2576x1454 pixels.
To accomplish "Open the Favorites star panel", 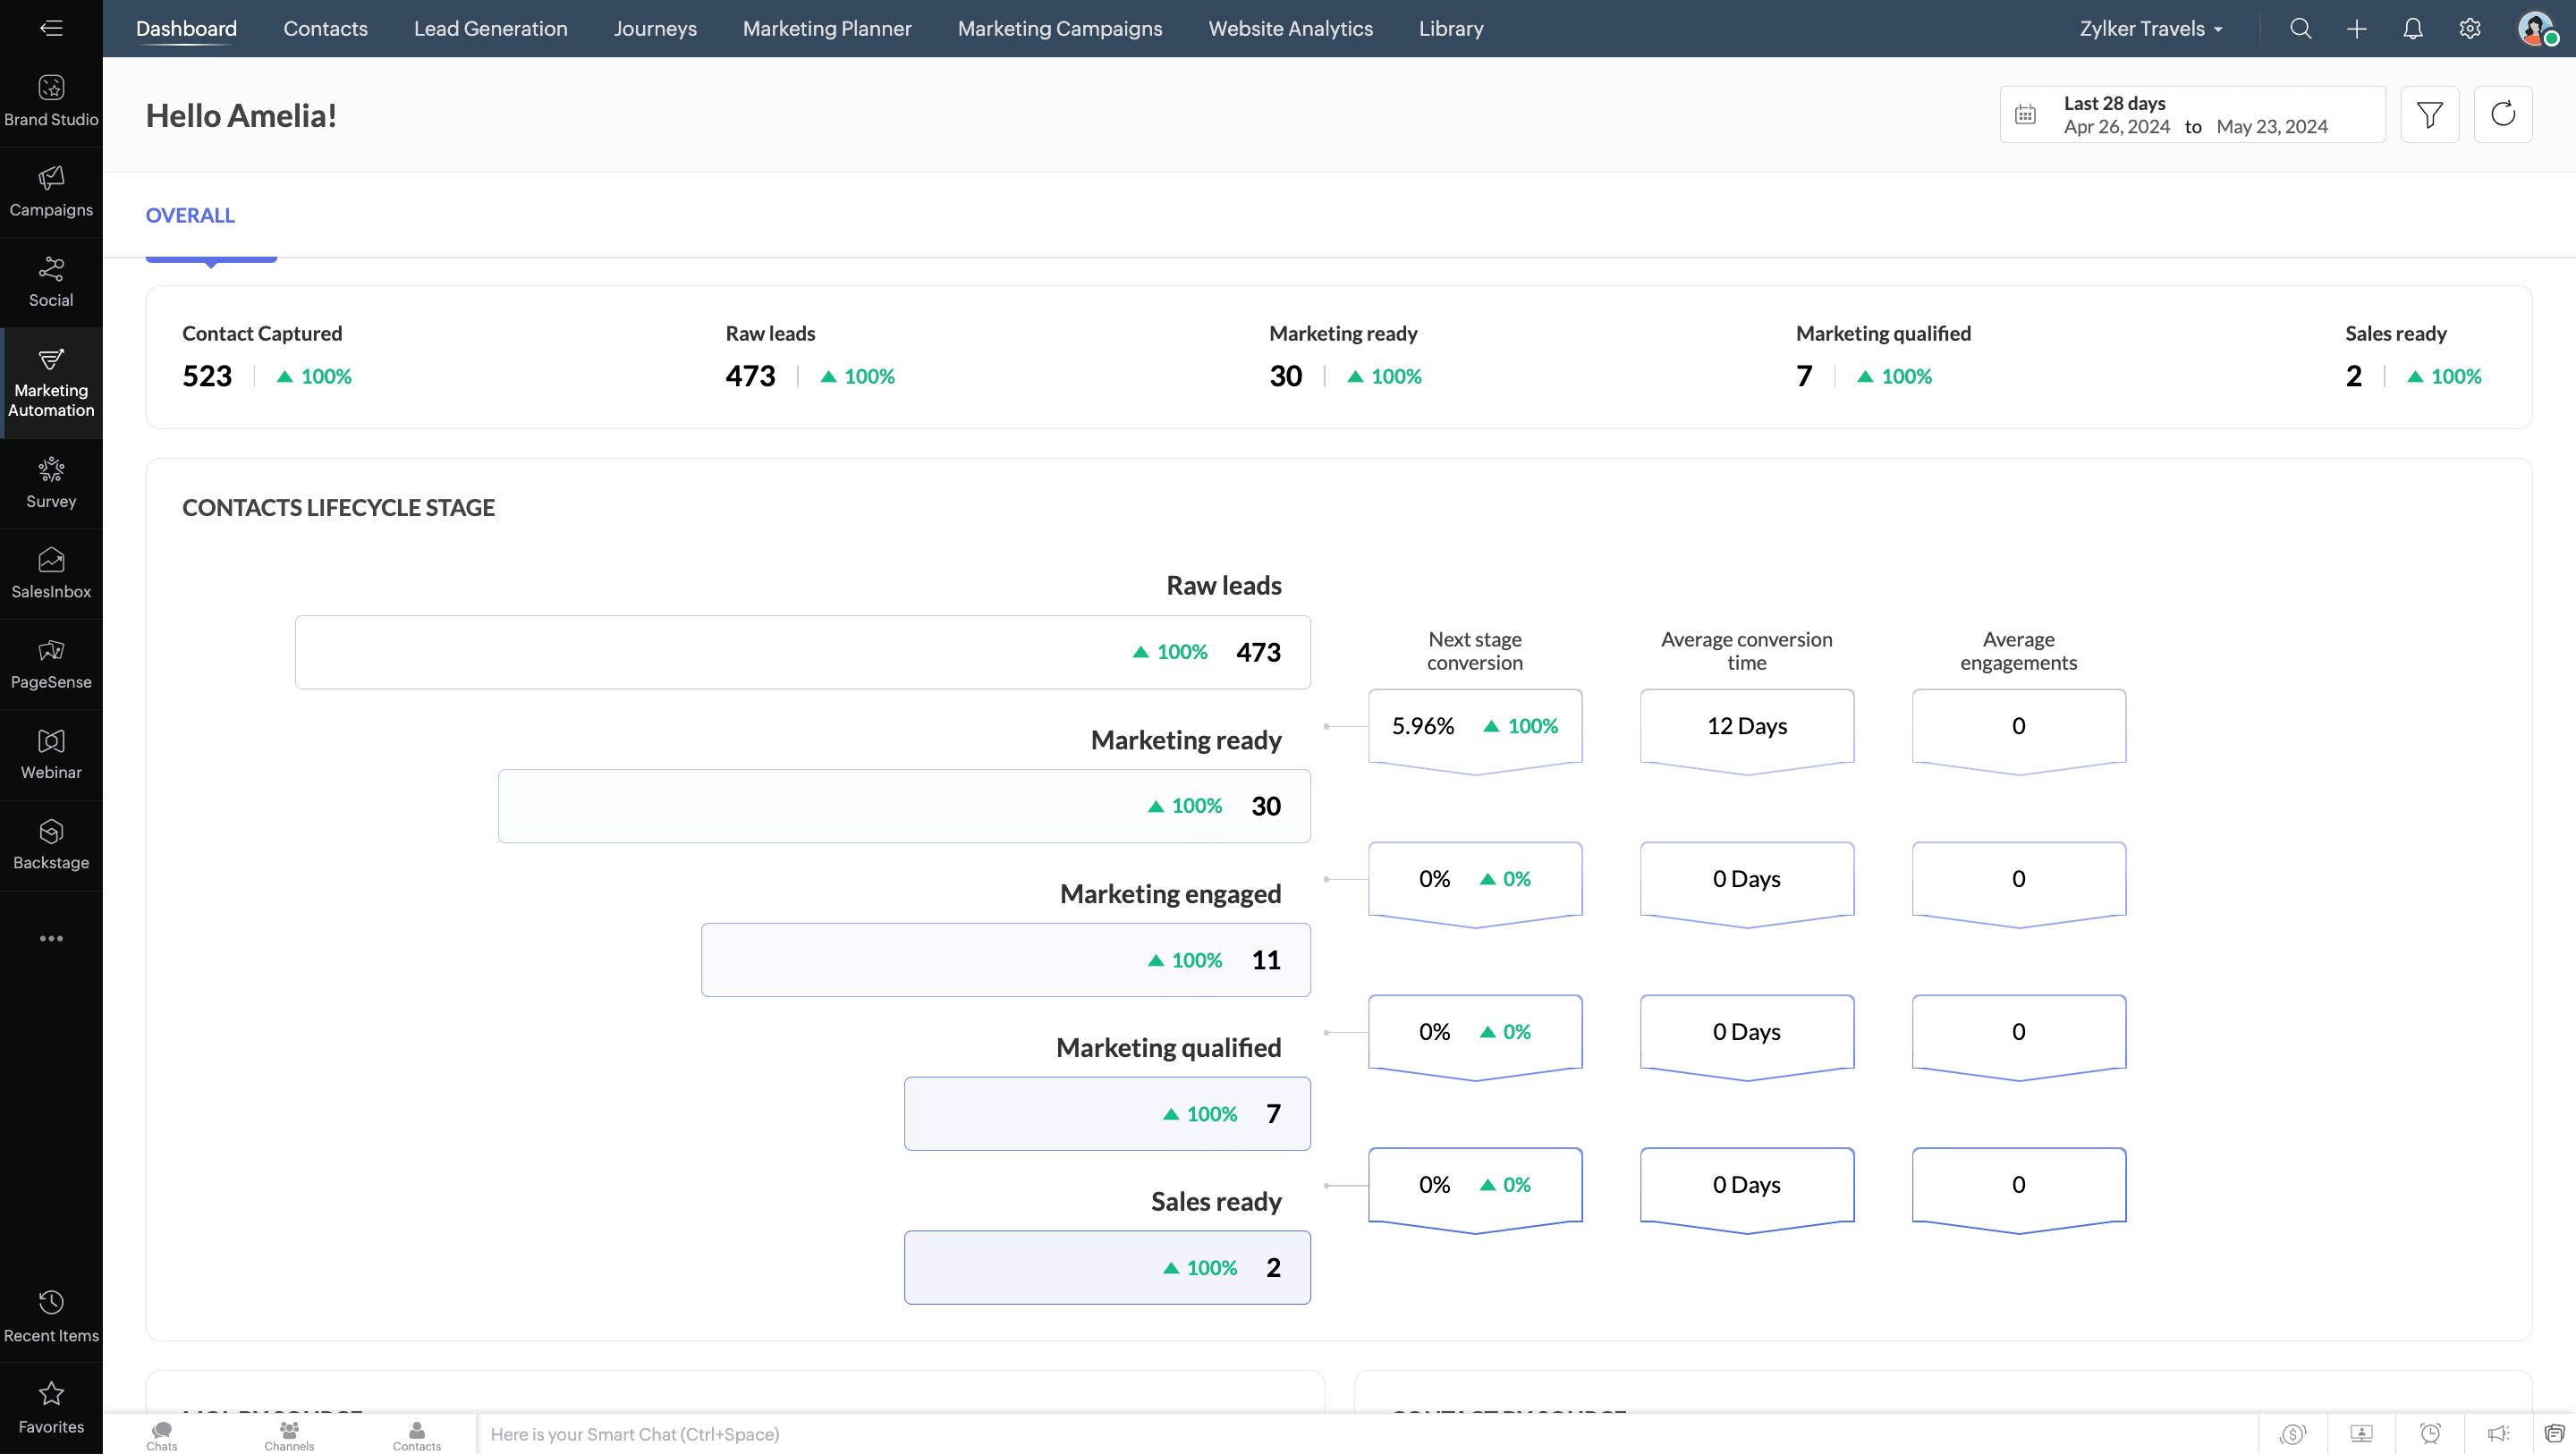I will [51, 1405].
